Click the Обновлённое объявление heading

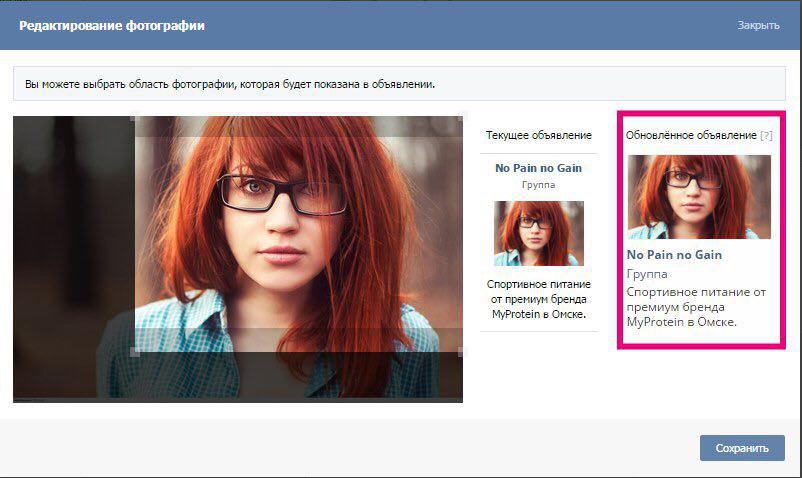[691, 135]
